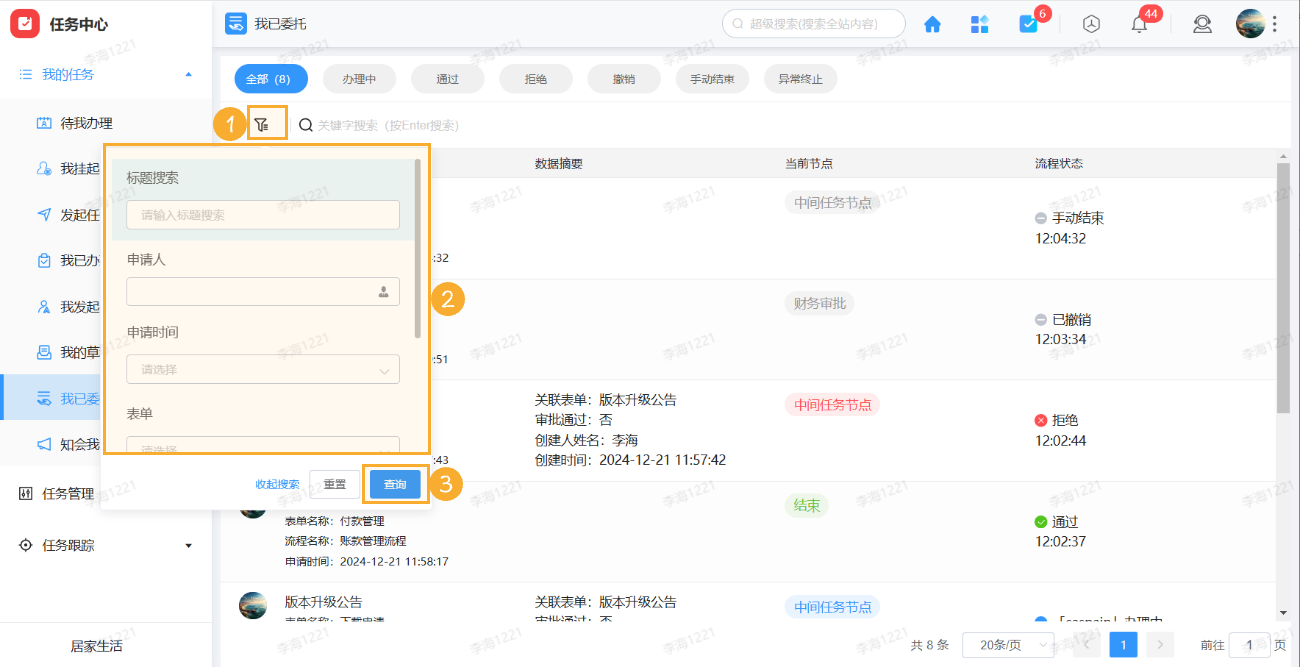1300x667 pixels.
Task: Select the 我的草稿 sidebar item
Action: click(x=105, y=352)
